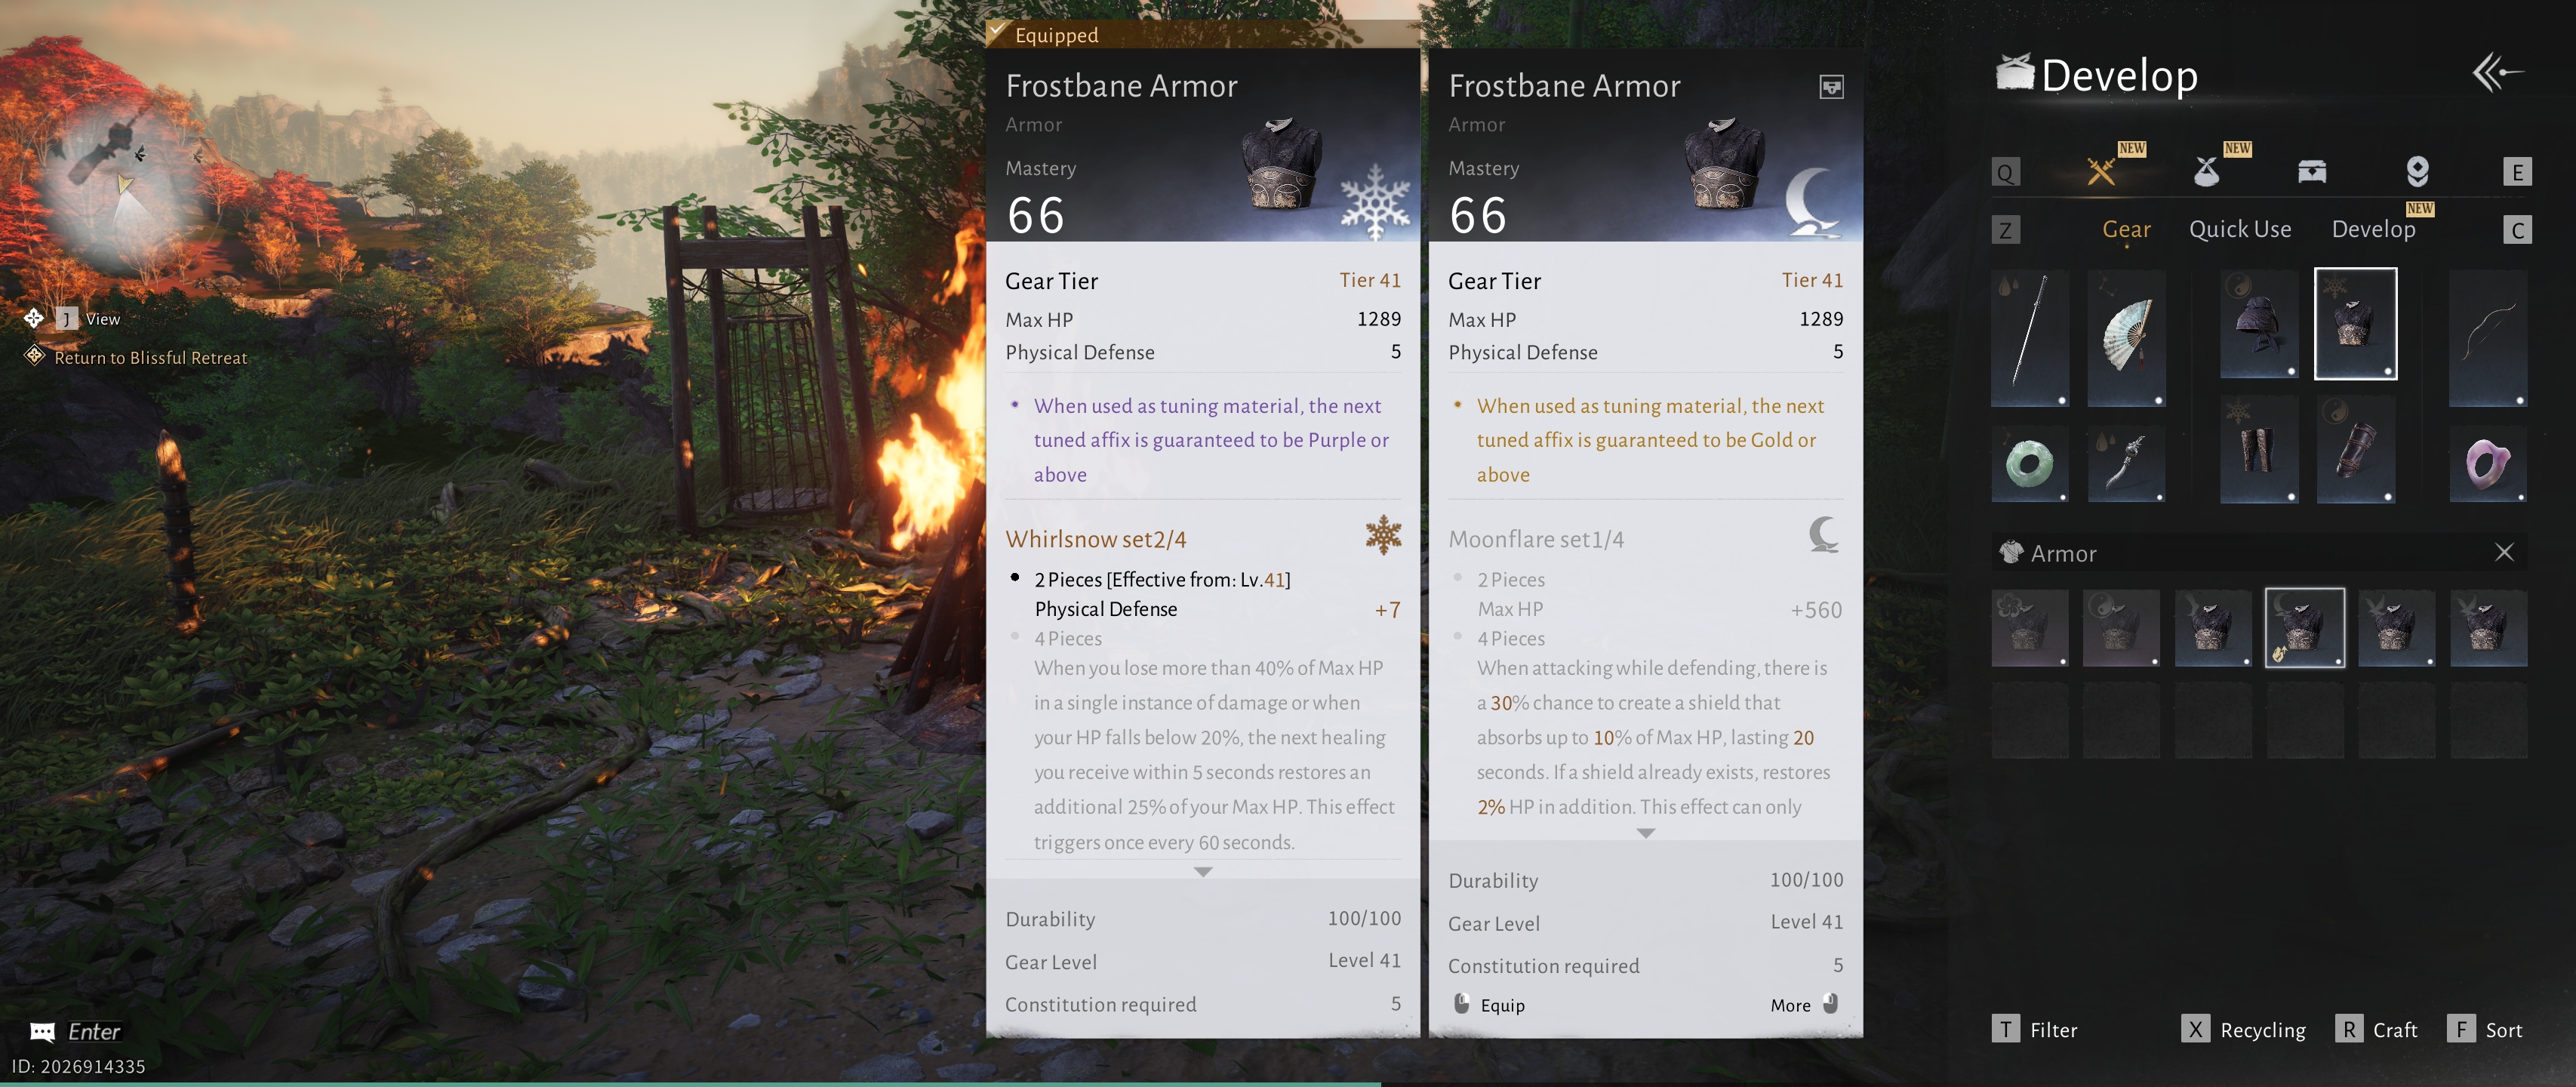Click the pin icon on Frostbane Armor card
The height and width of the screenshot is (1087, 2576).
(1831, 87)
